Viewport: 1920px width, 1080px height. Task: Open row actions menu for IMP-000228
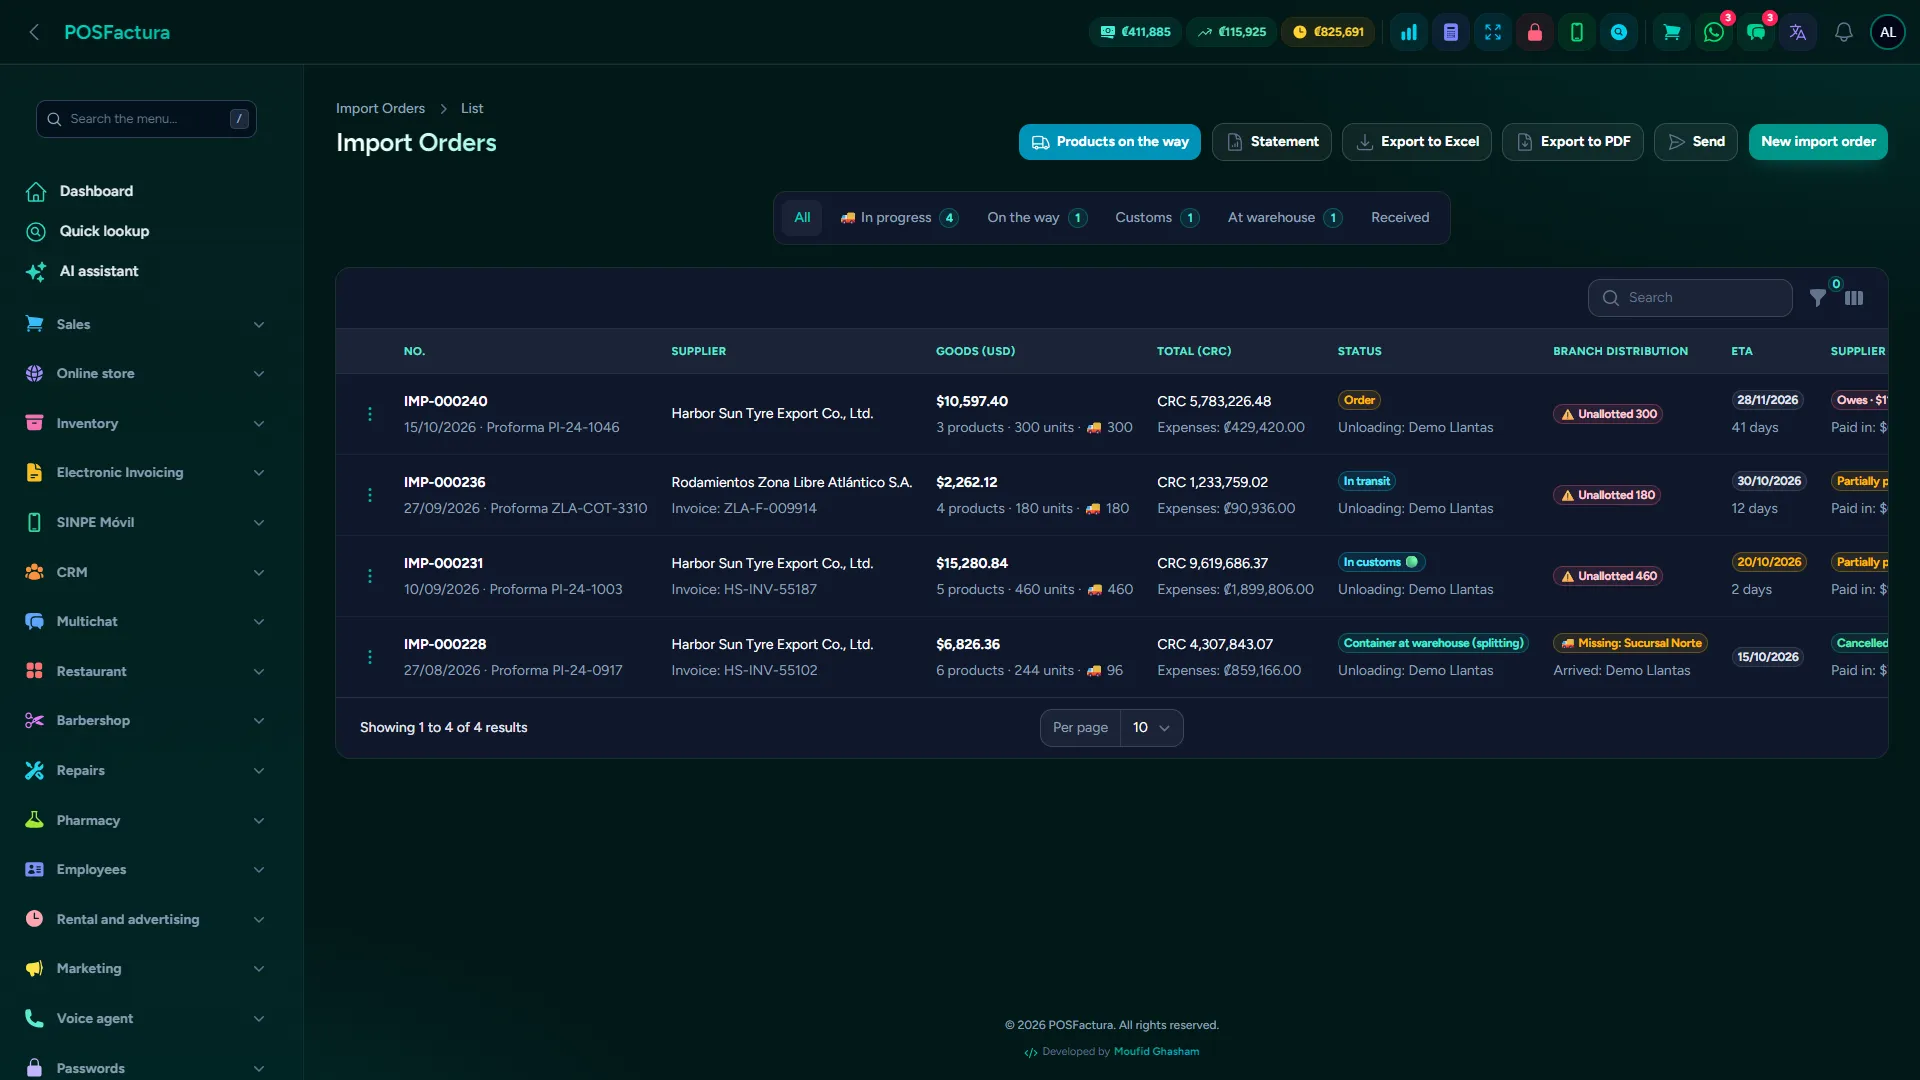(370, 657)
